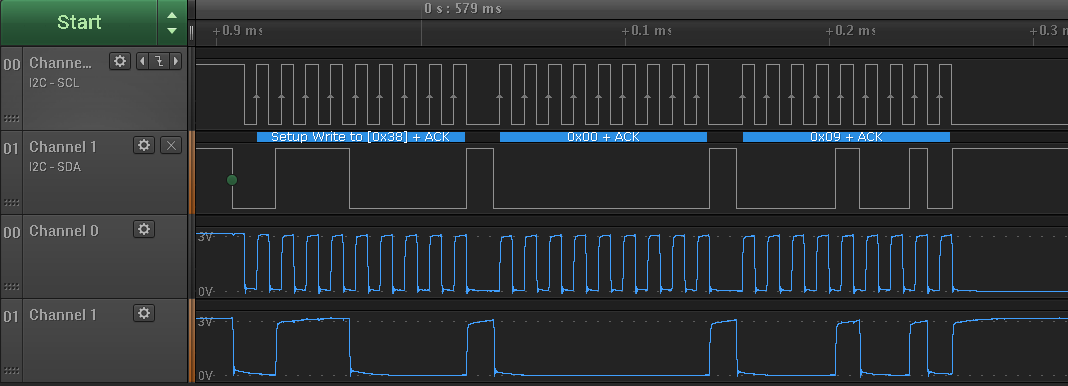Select the '0x00 + ACK' decoded frame
The height and width of the screenshot is (386, 1068).
(x=603, y=137)
